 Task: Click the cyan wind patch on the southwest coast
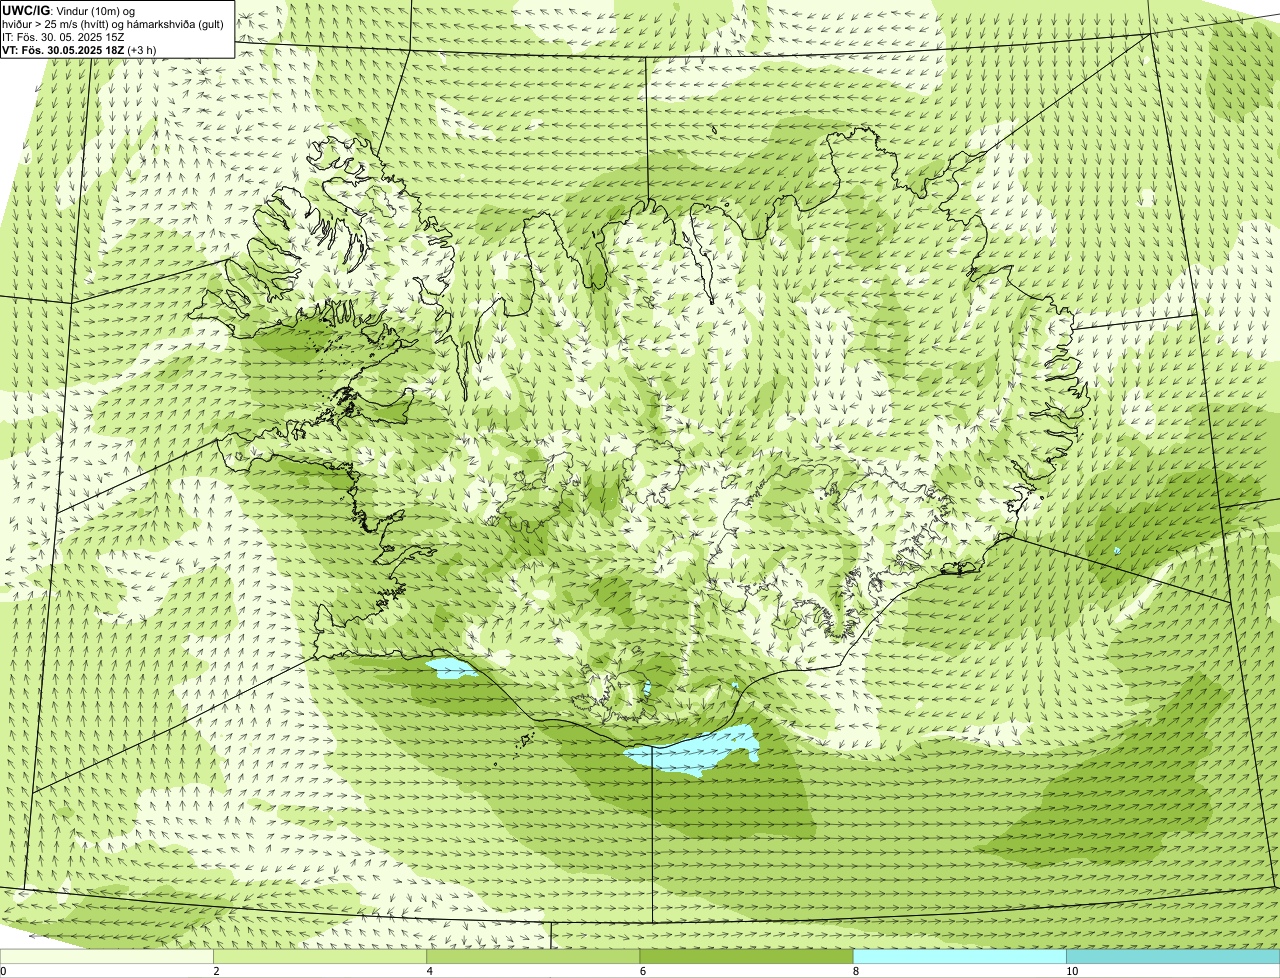pyautogui.click(x=450, y=668)
